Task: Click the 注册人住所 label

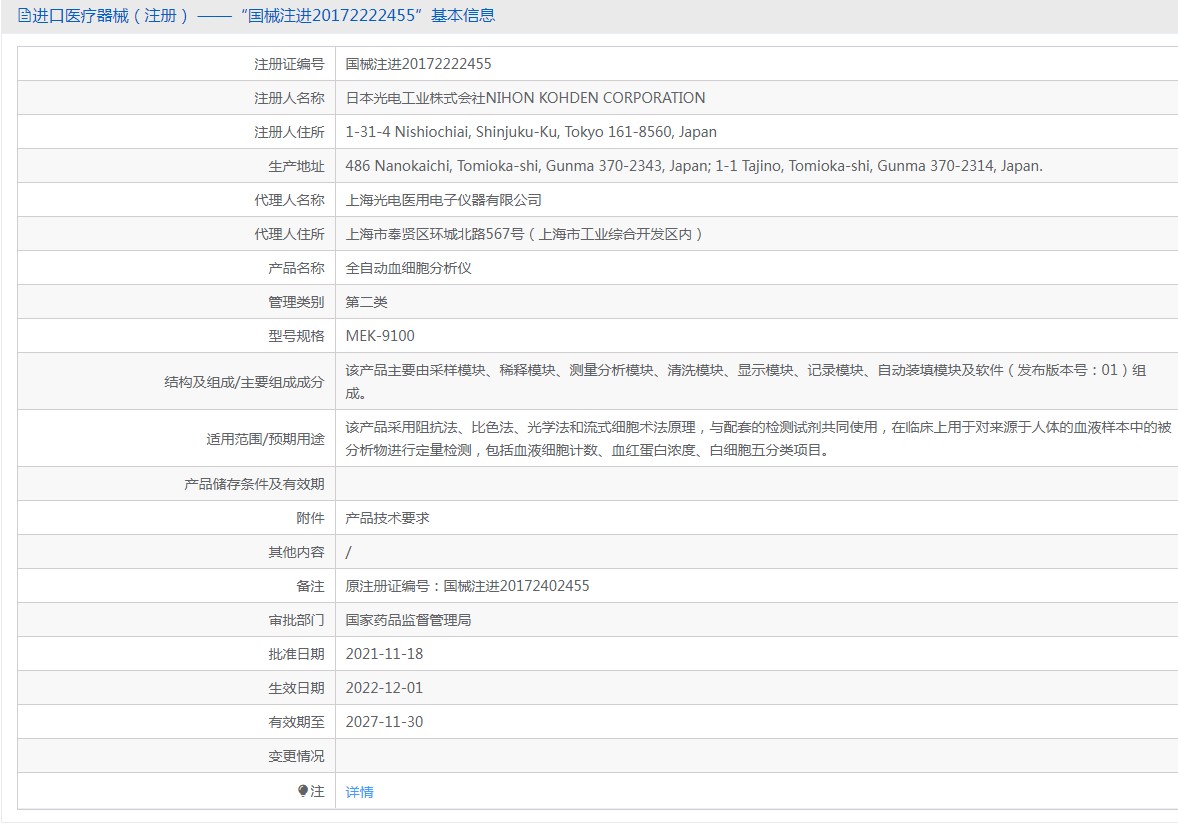Action: [x=289, y=132]
